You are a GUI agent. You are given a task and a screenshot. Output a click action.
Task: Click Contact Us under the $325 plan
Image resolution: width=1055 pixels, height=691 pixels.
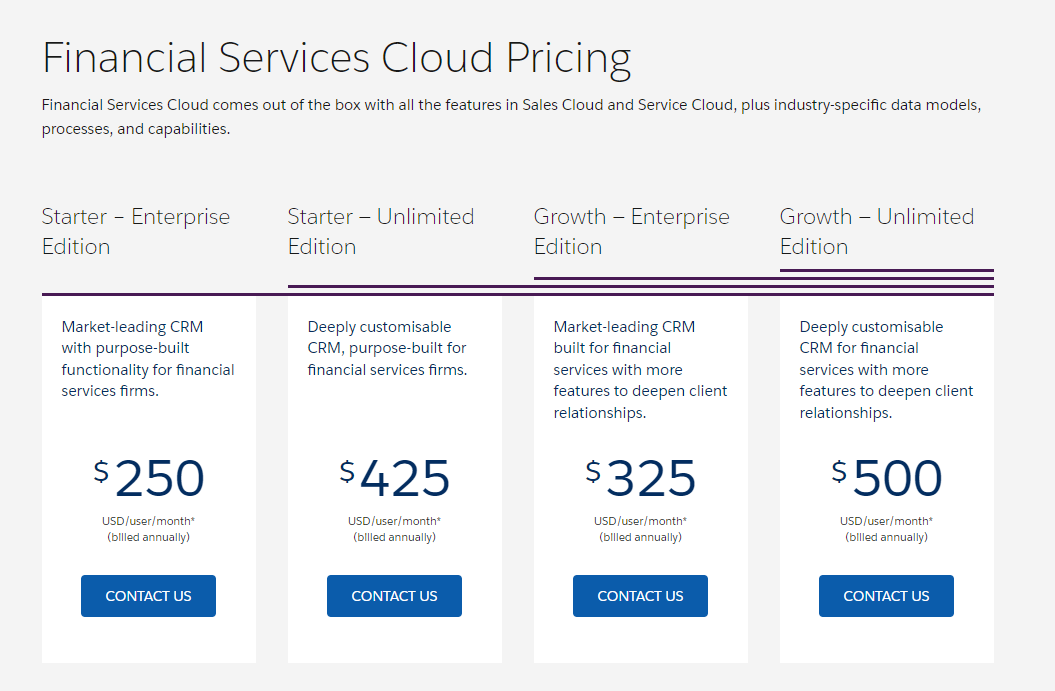point(640,595)
